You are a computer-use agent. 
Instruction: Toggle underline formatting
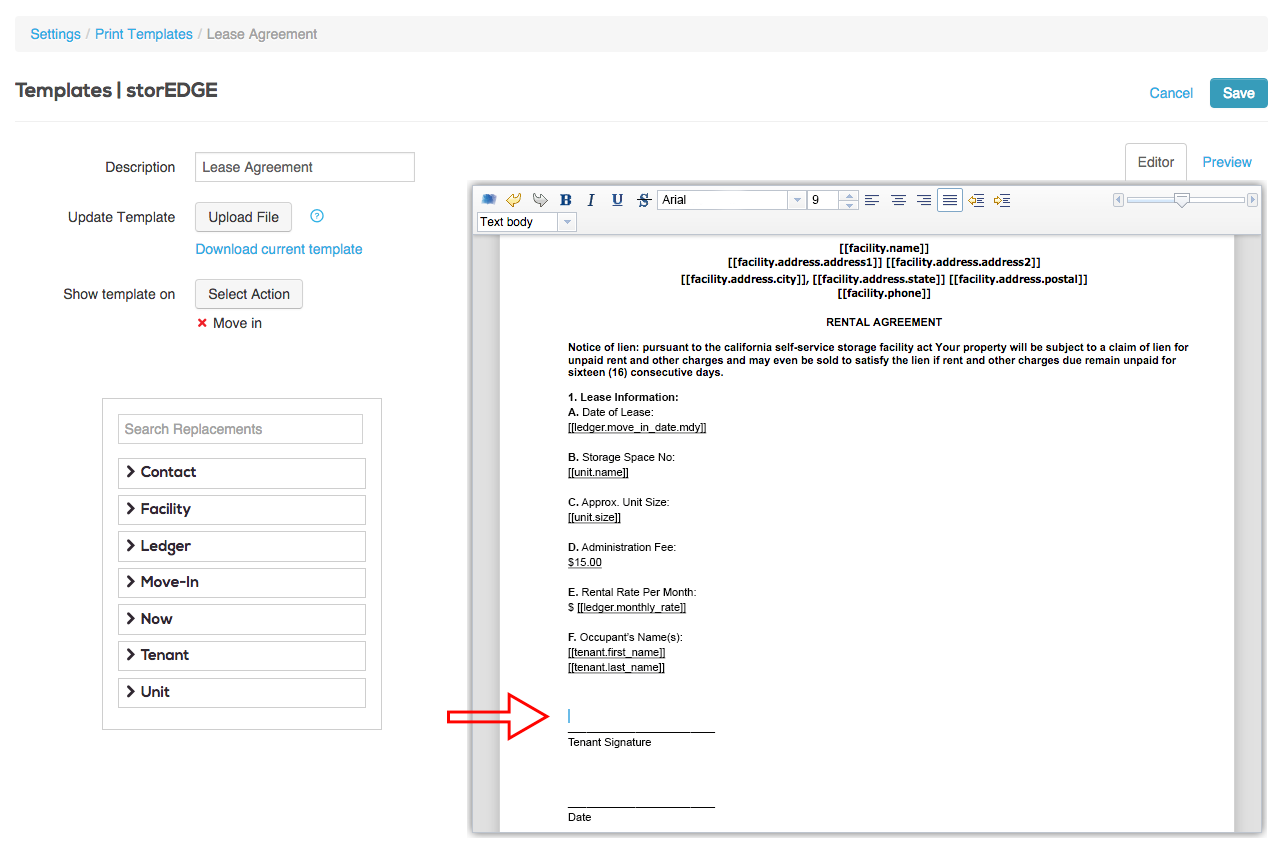(617, 200)
